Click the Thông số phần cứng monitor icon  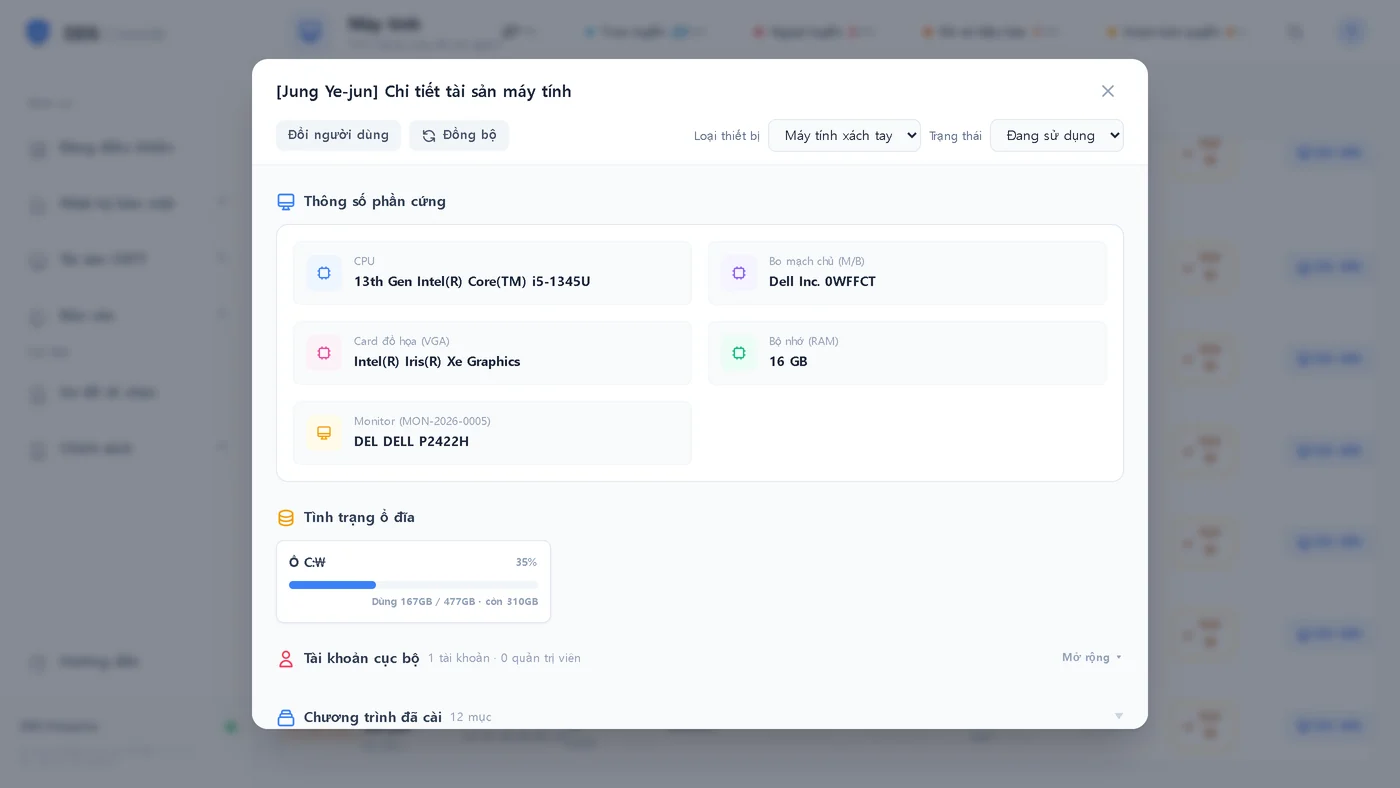[286, 202]
